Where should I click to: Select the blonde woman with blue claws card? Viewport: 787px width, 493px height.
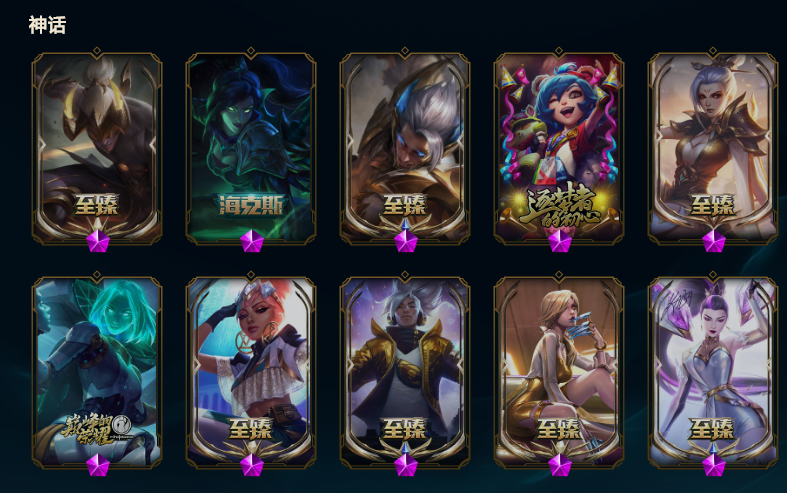[x=559, y=372]
